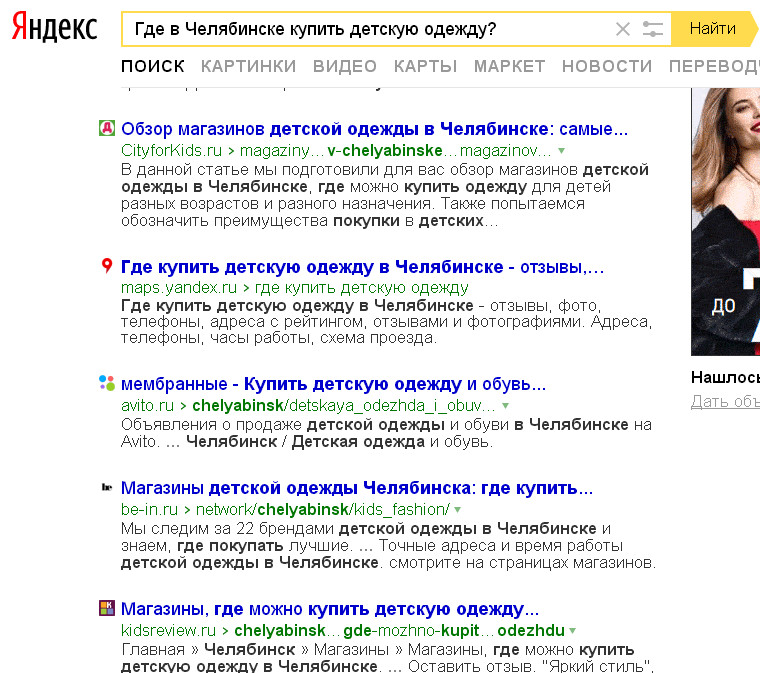Viewport: 760px width, 673px height.
Task: Select the ПОИСК tab
Action: [153, 66]
